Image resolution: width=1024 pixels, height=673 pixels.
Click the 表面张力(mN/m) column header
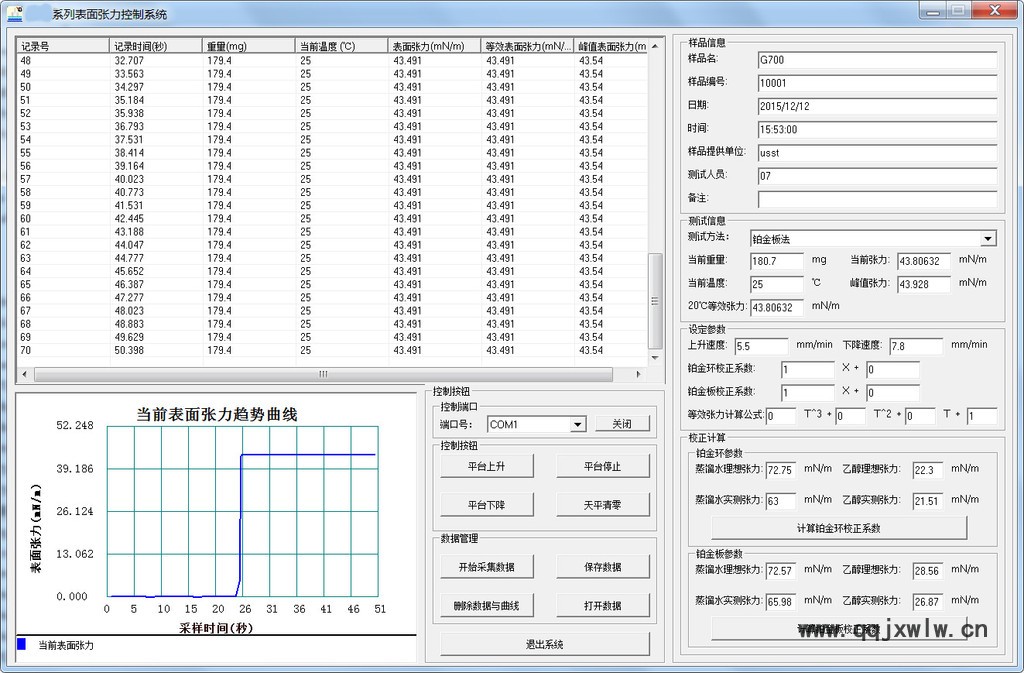tap(434, 46)
